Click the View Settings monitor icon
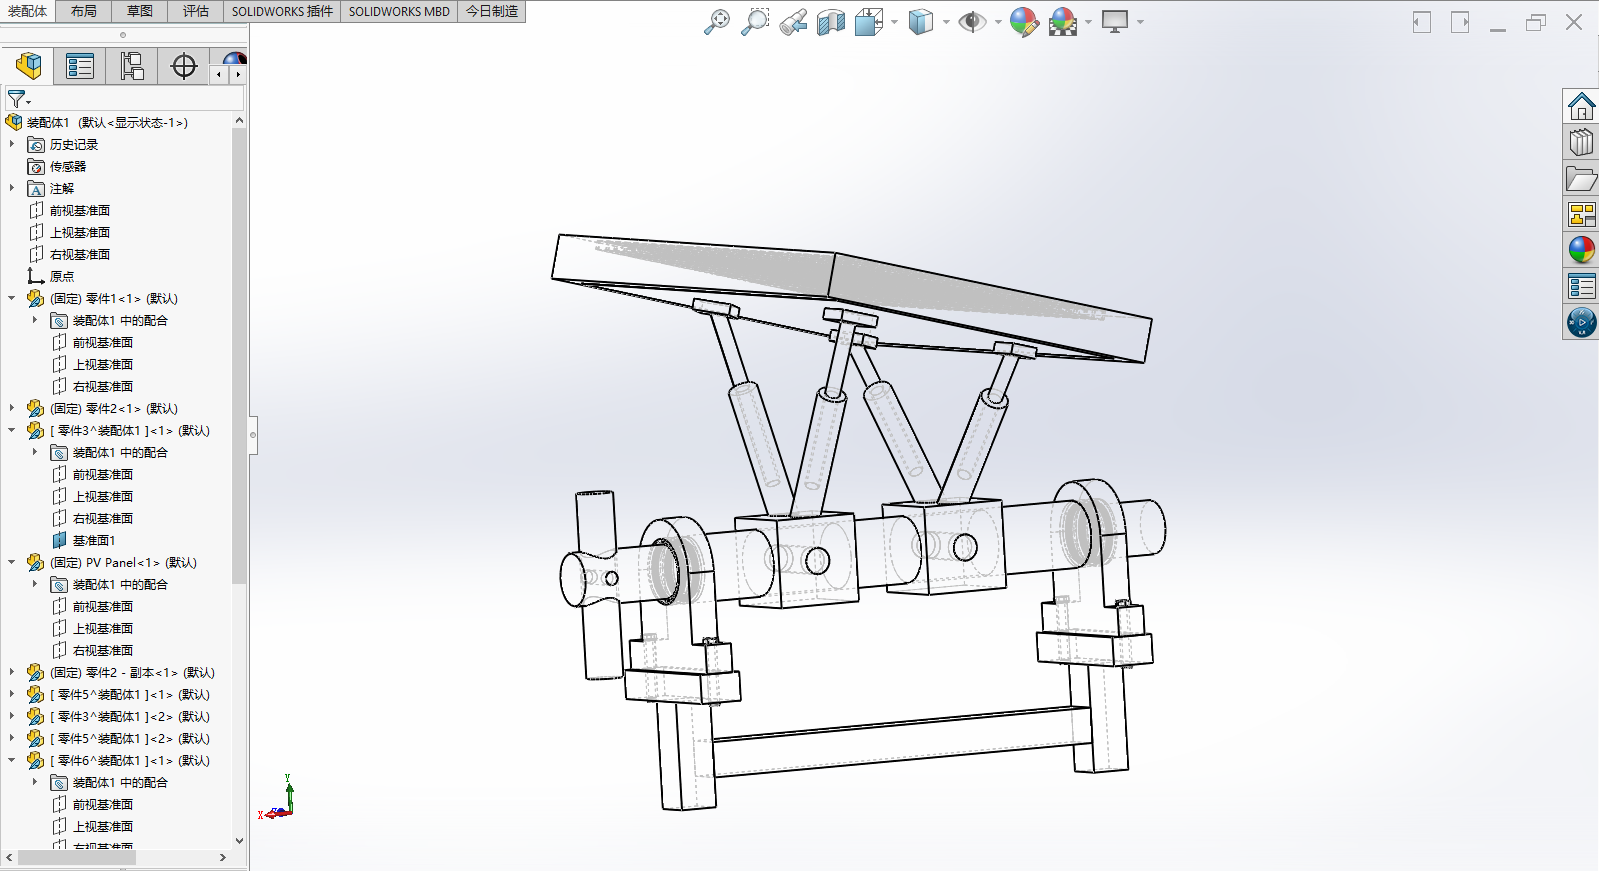 pyautogui.click(x=1115, y=22)
